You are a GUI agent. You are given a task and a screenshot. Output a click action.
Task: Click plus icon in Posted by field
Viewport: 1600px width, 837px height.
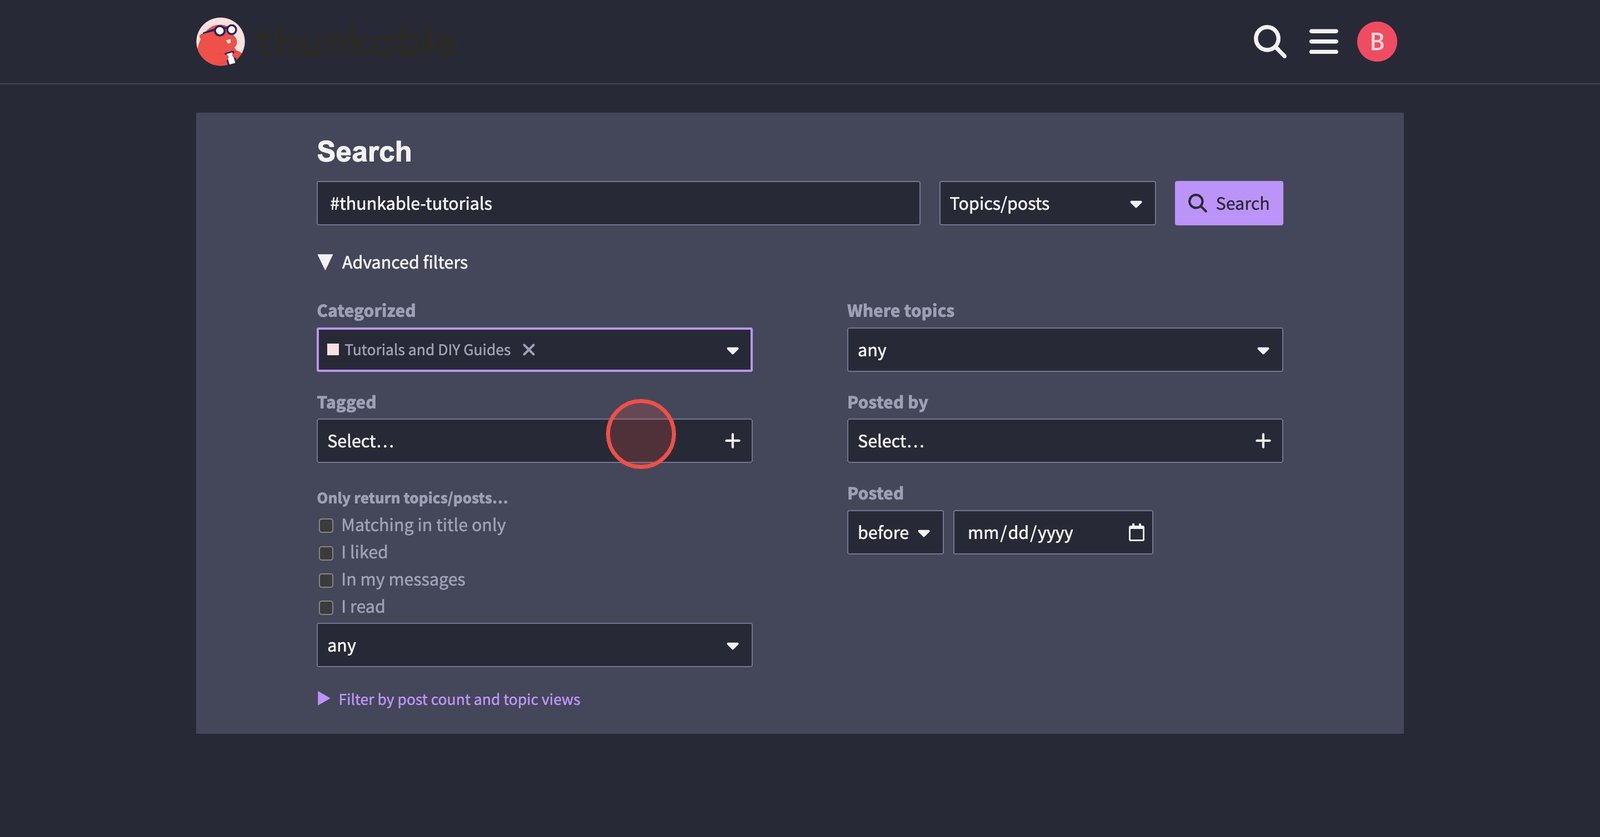(x=1262, y=441)
